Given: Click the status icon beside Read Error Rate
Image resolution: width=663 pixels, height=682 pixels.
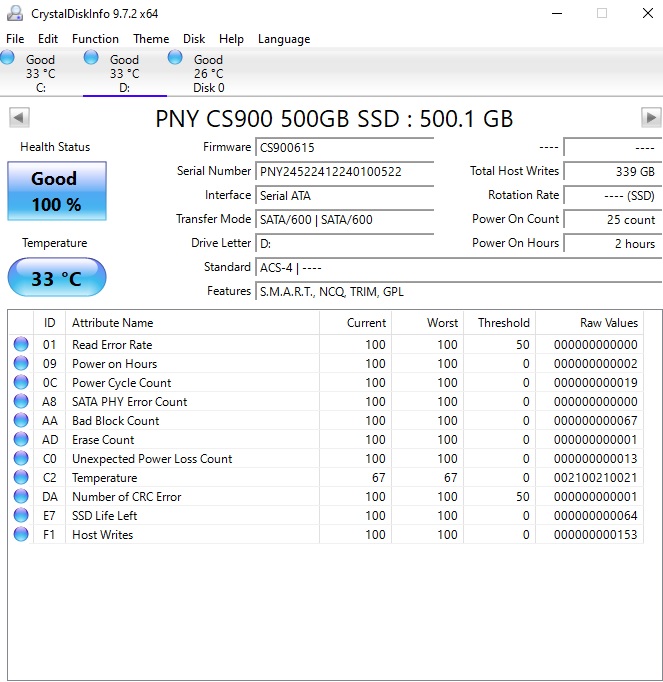Looking at the screenshot, I should point(21,345).
